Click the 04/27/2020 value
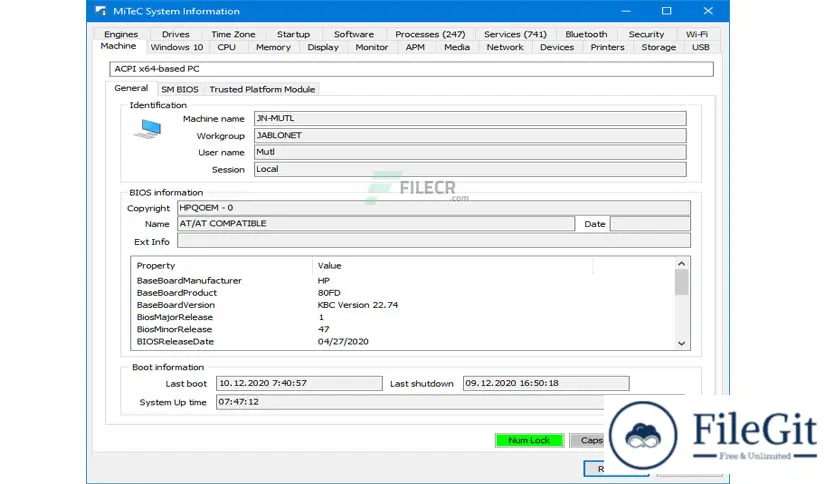The image size is (836, 484). [343, 342]
